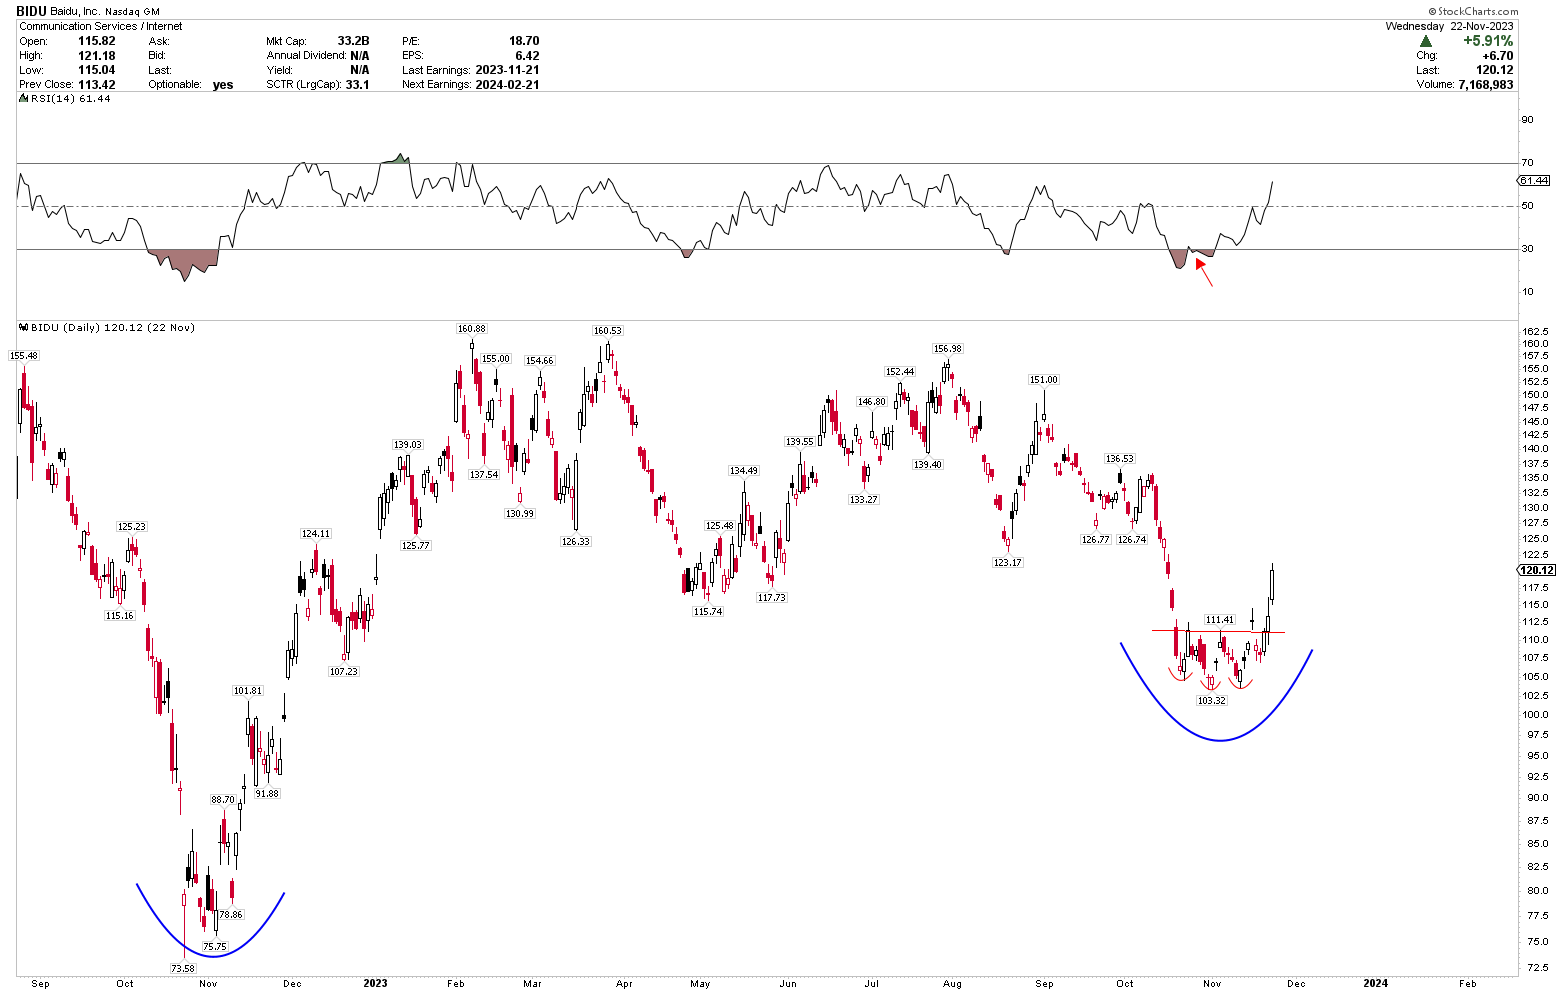
Task: Click the 78.86 price label
Action: (x=230, y=914)
